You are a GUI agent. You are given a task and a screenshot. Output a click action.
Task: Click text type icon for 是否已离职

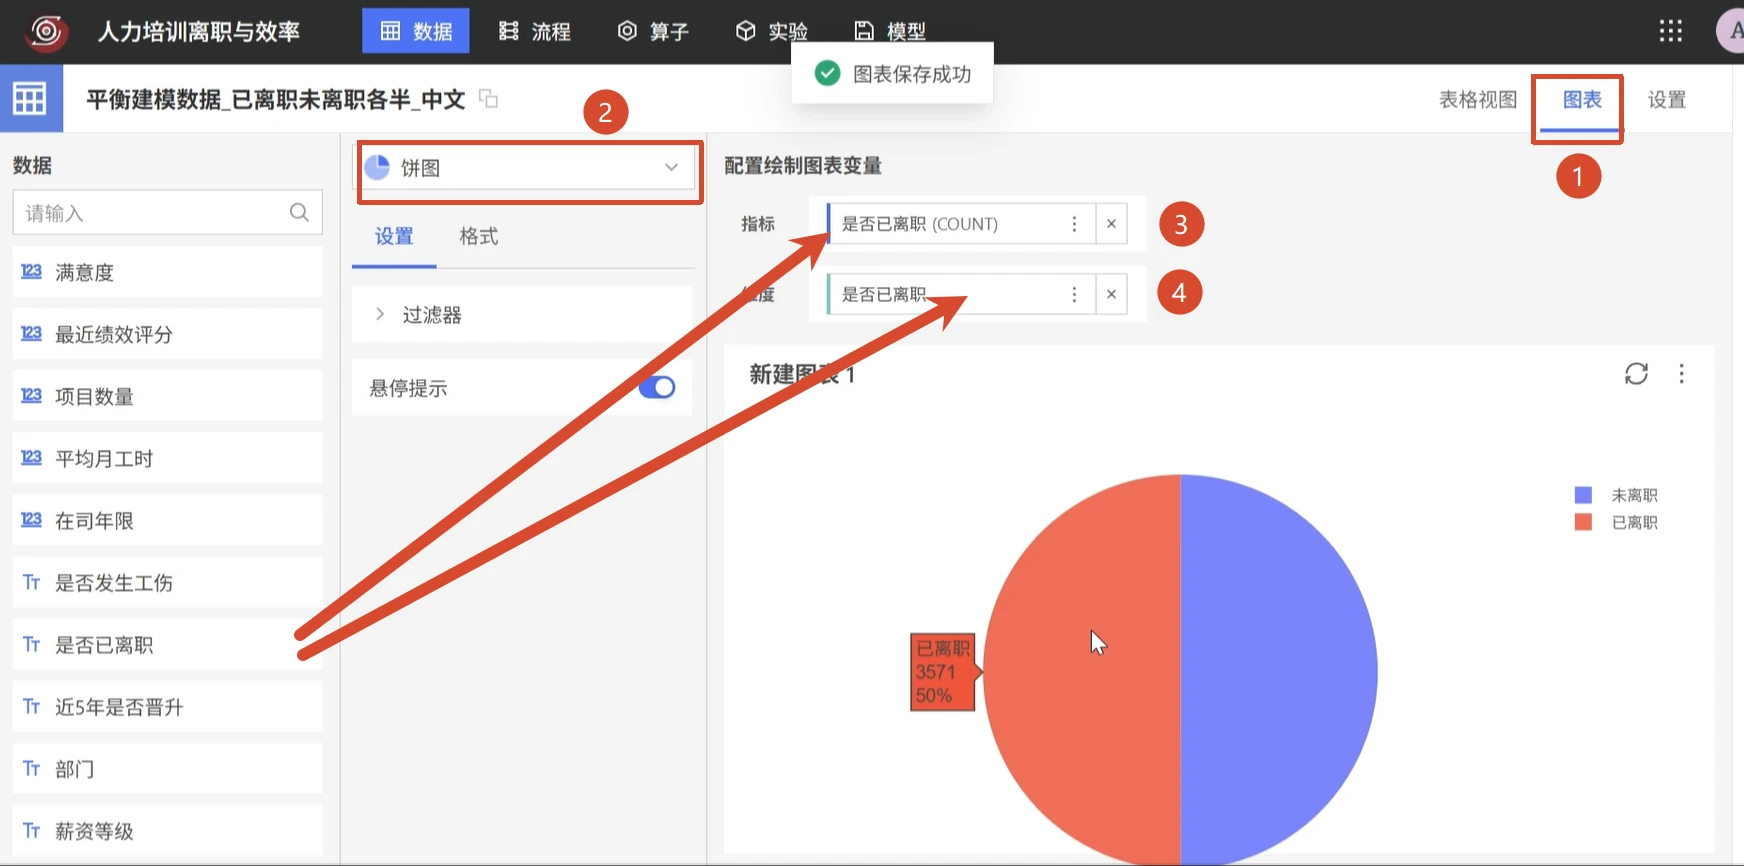tap(31, 644)
